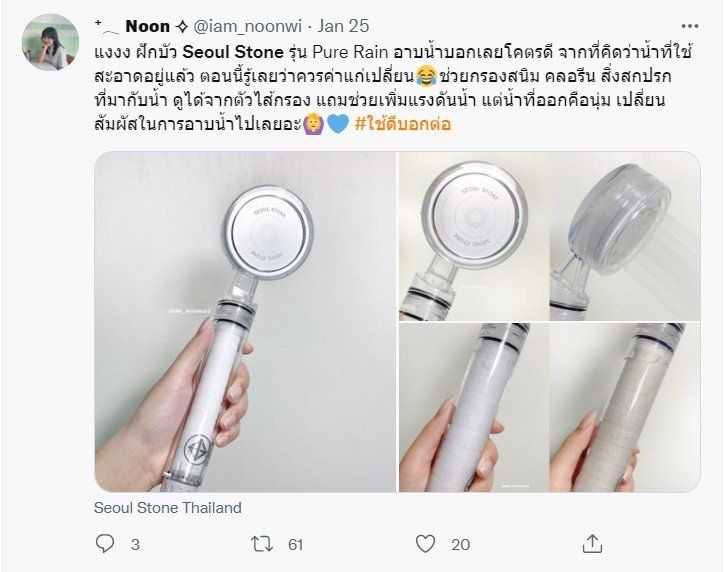The image size is (724, 572).
Task: Click the share upload icon
Action: click(592, 544)
